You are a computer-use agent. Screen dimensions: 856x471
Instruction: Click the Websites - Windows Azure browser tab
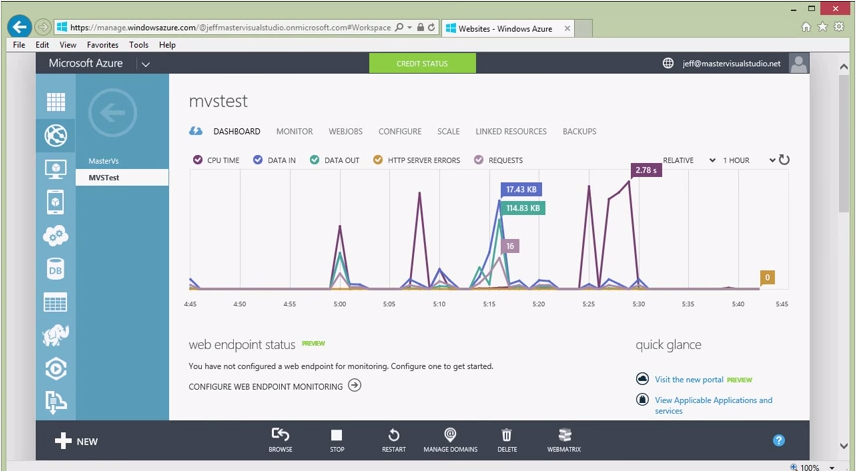pos(508,28)
